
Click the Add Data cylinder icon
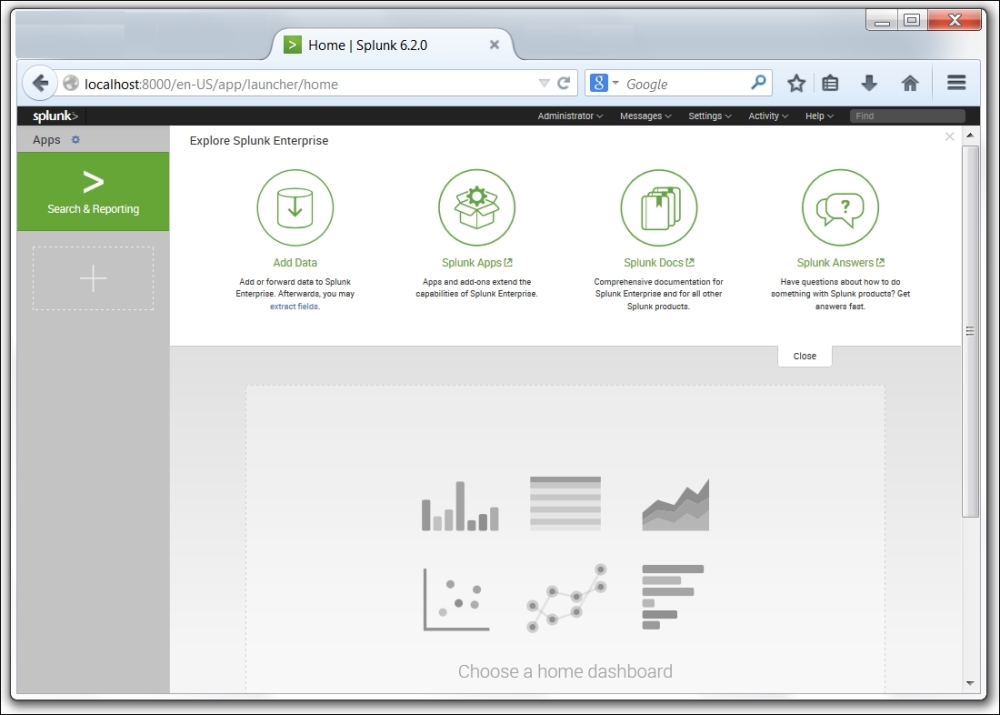pyautogui.click(x=295, y=207)
